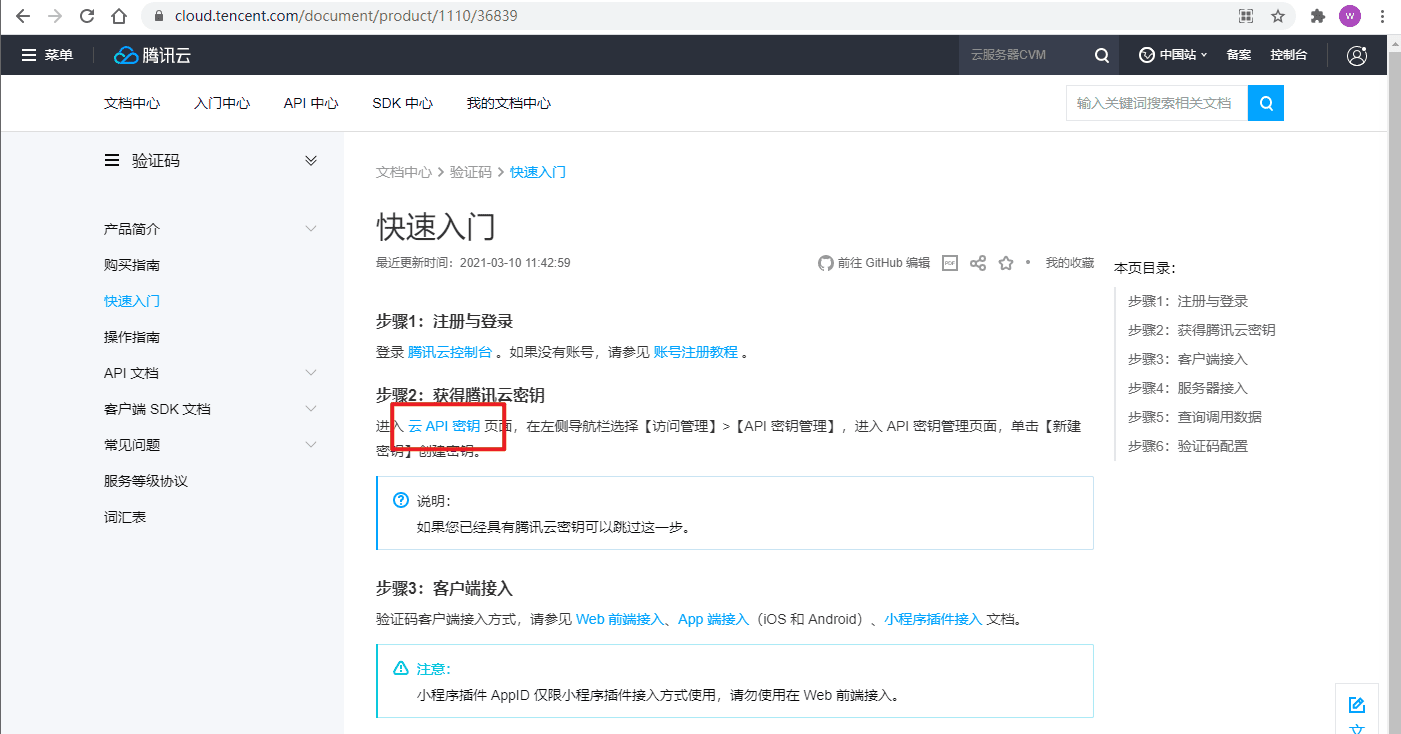This screenshot has width=1401, height=734.
Task: Jump to 步骤4：服务器接入 in page contents
Action: click(1188, 388)
